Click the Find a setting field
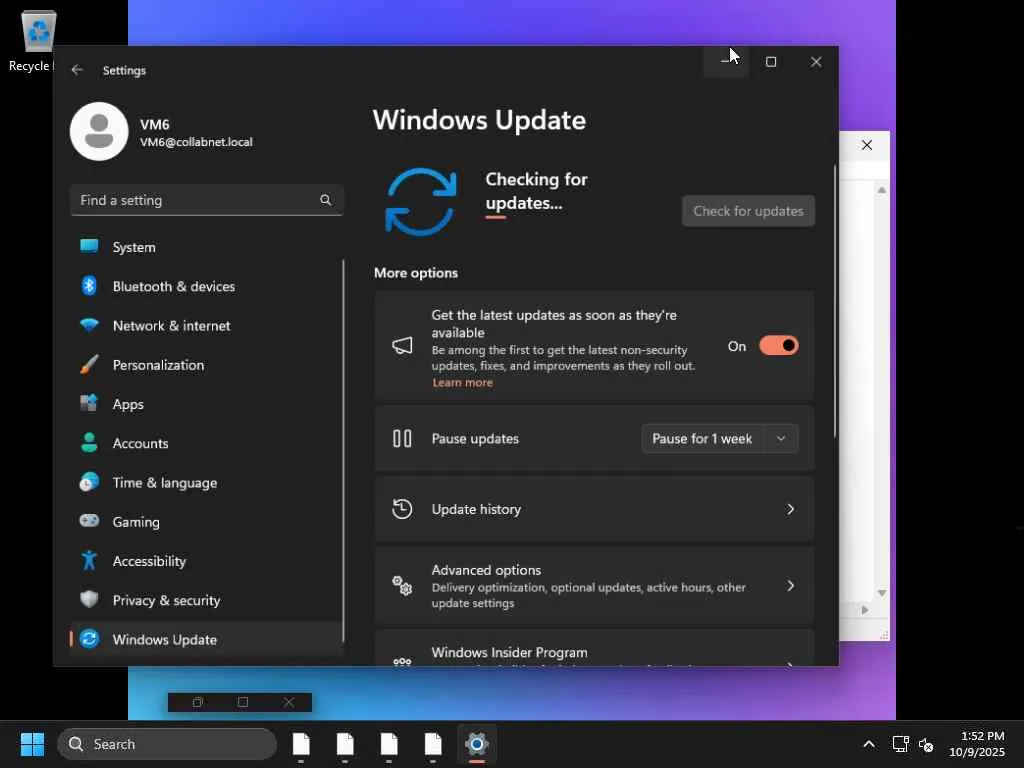 click(206, 200)
